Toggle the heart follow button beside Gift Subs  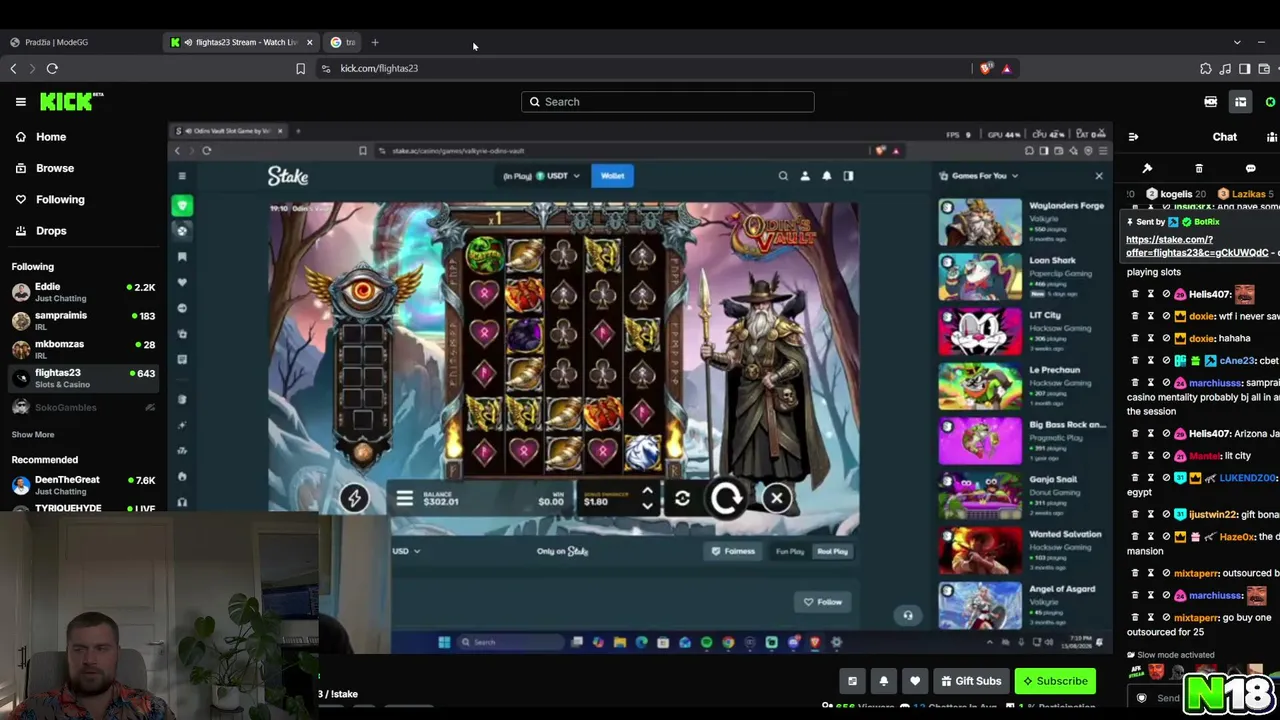tap(915, 681)
